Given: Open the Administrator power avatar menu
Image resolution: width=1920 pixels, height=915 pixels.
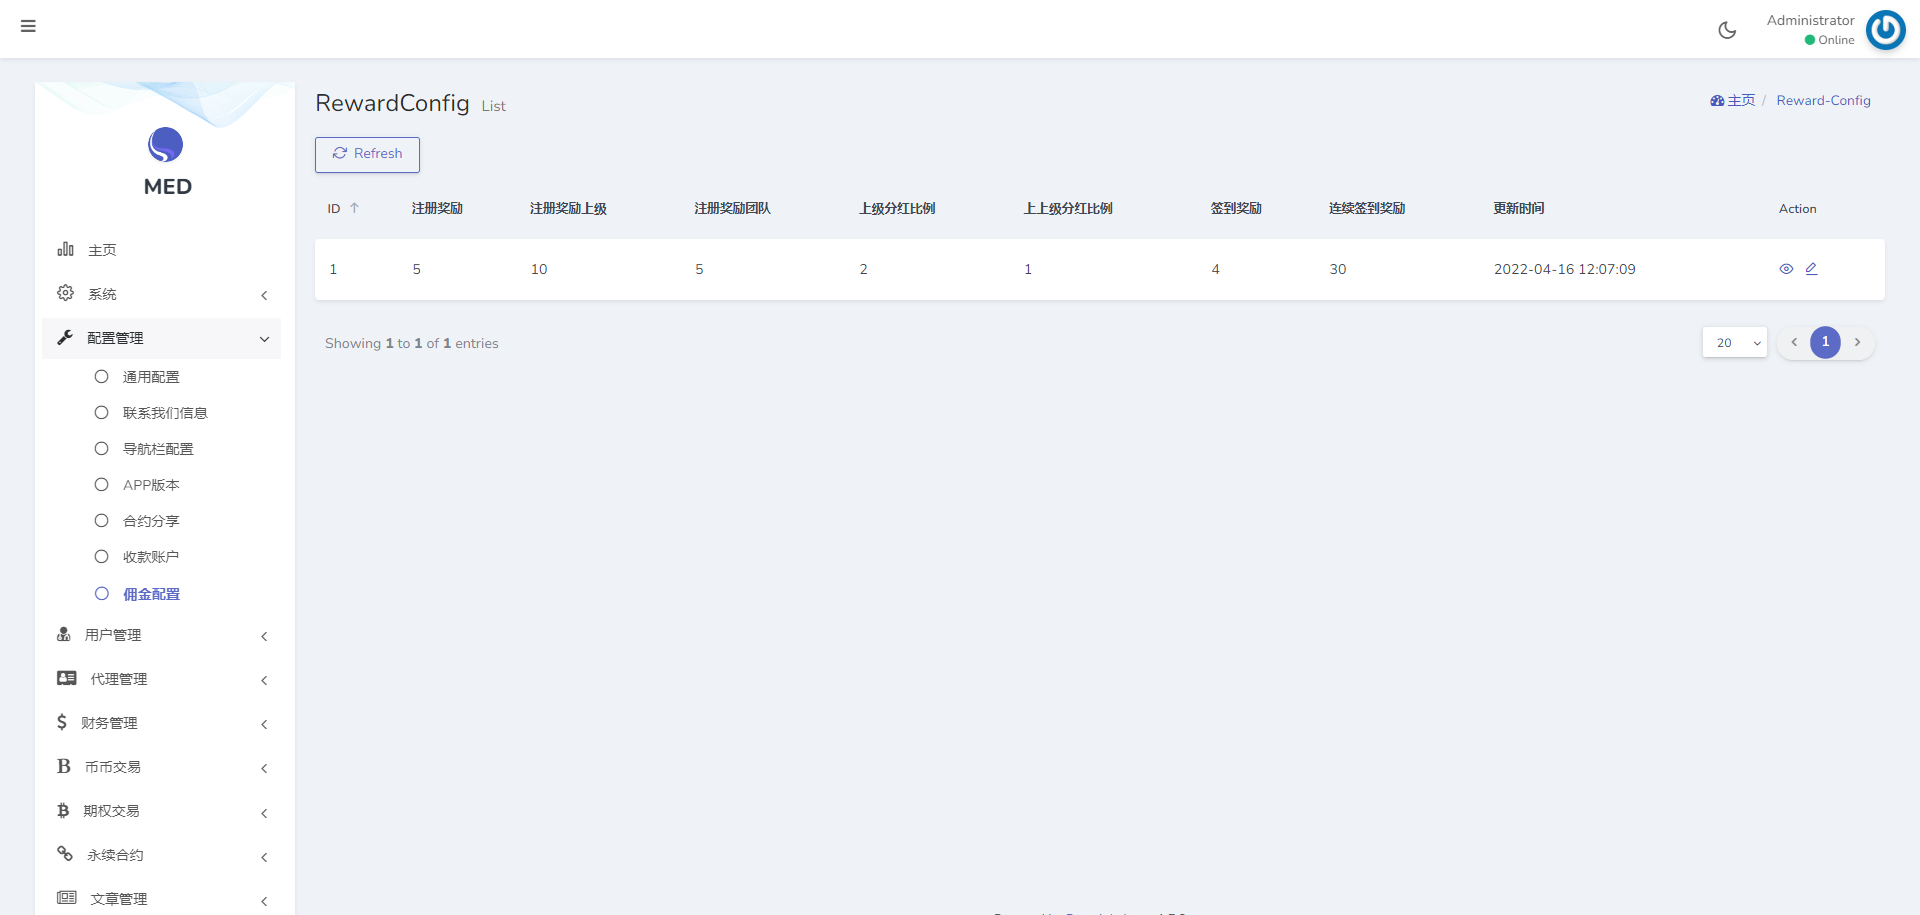Looking at the screenshot, I should (x=1886, y=30).
